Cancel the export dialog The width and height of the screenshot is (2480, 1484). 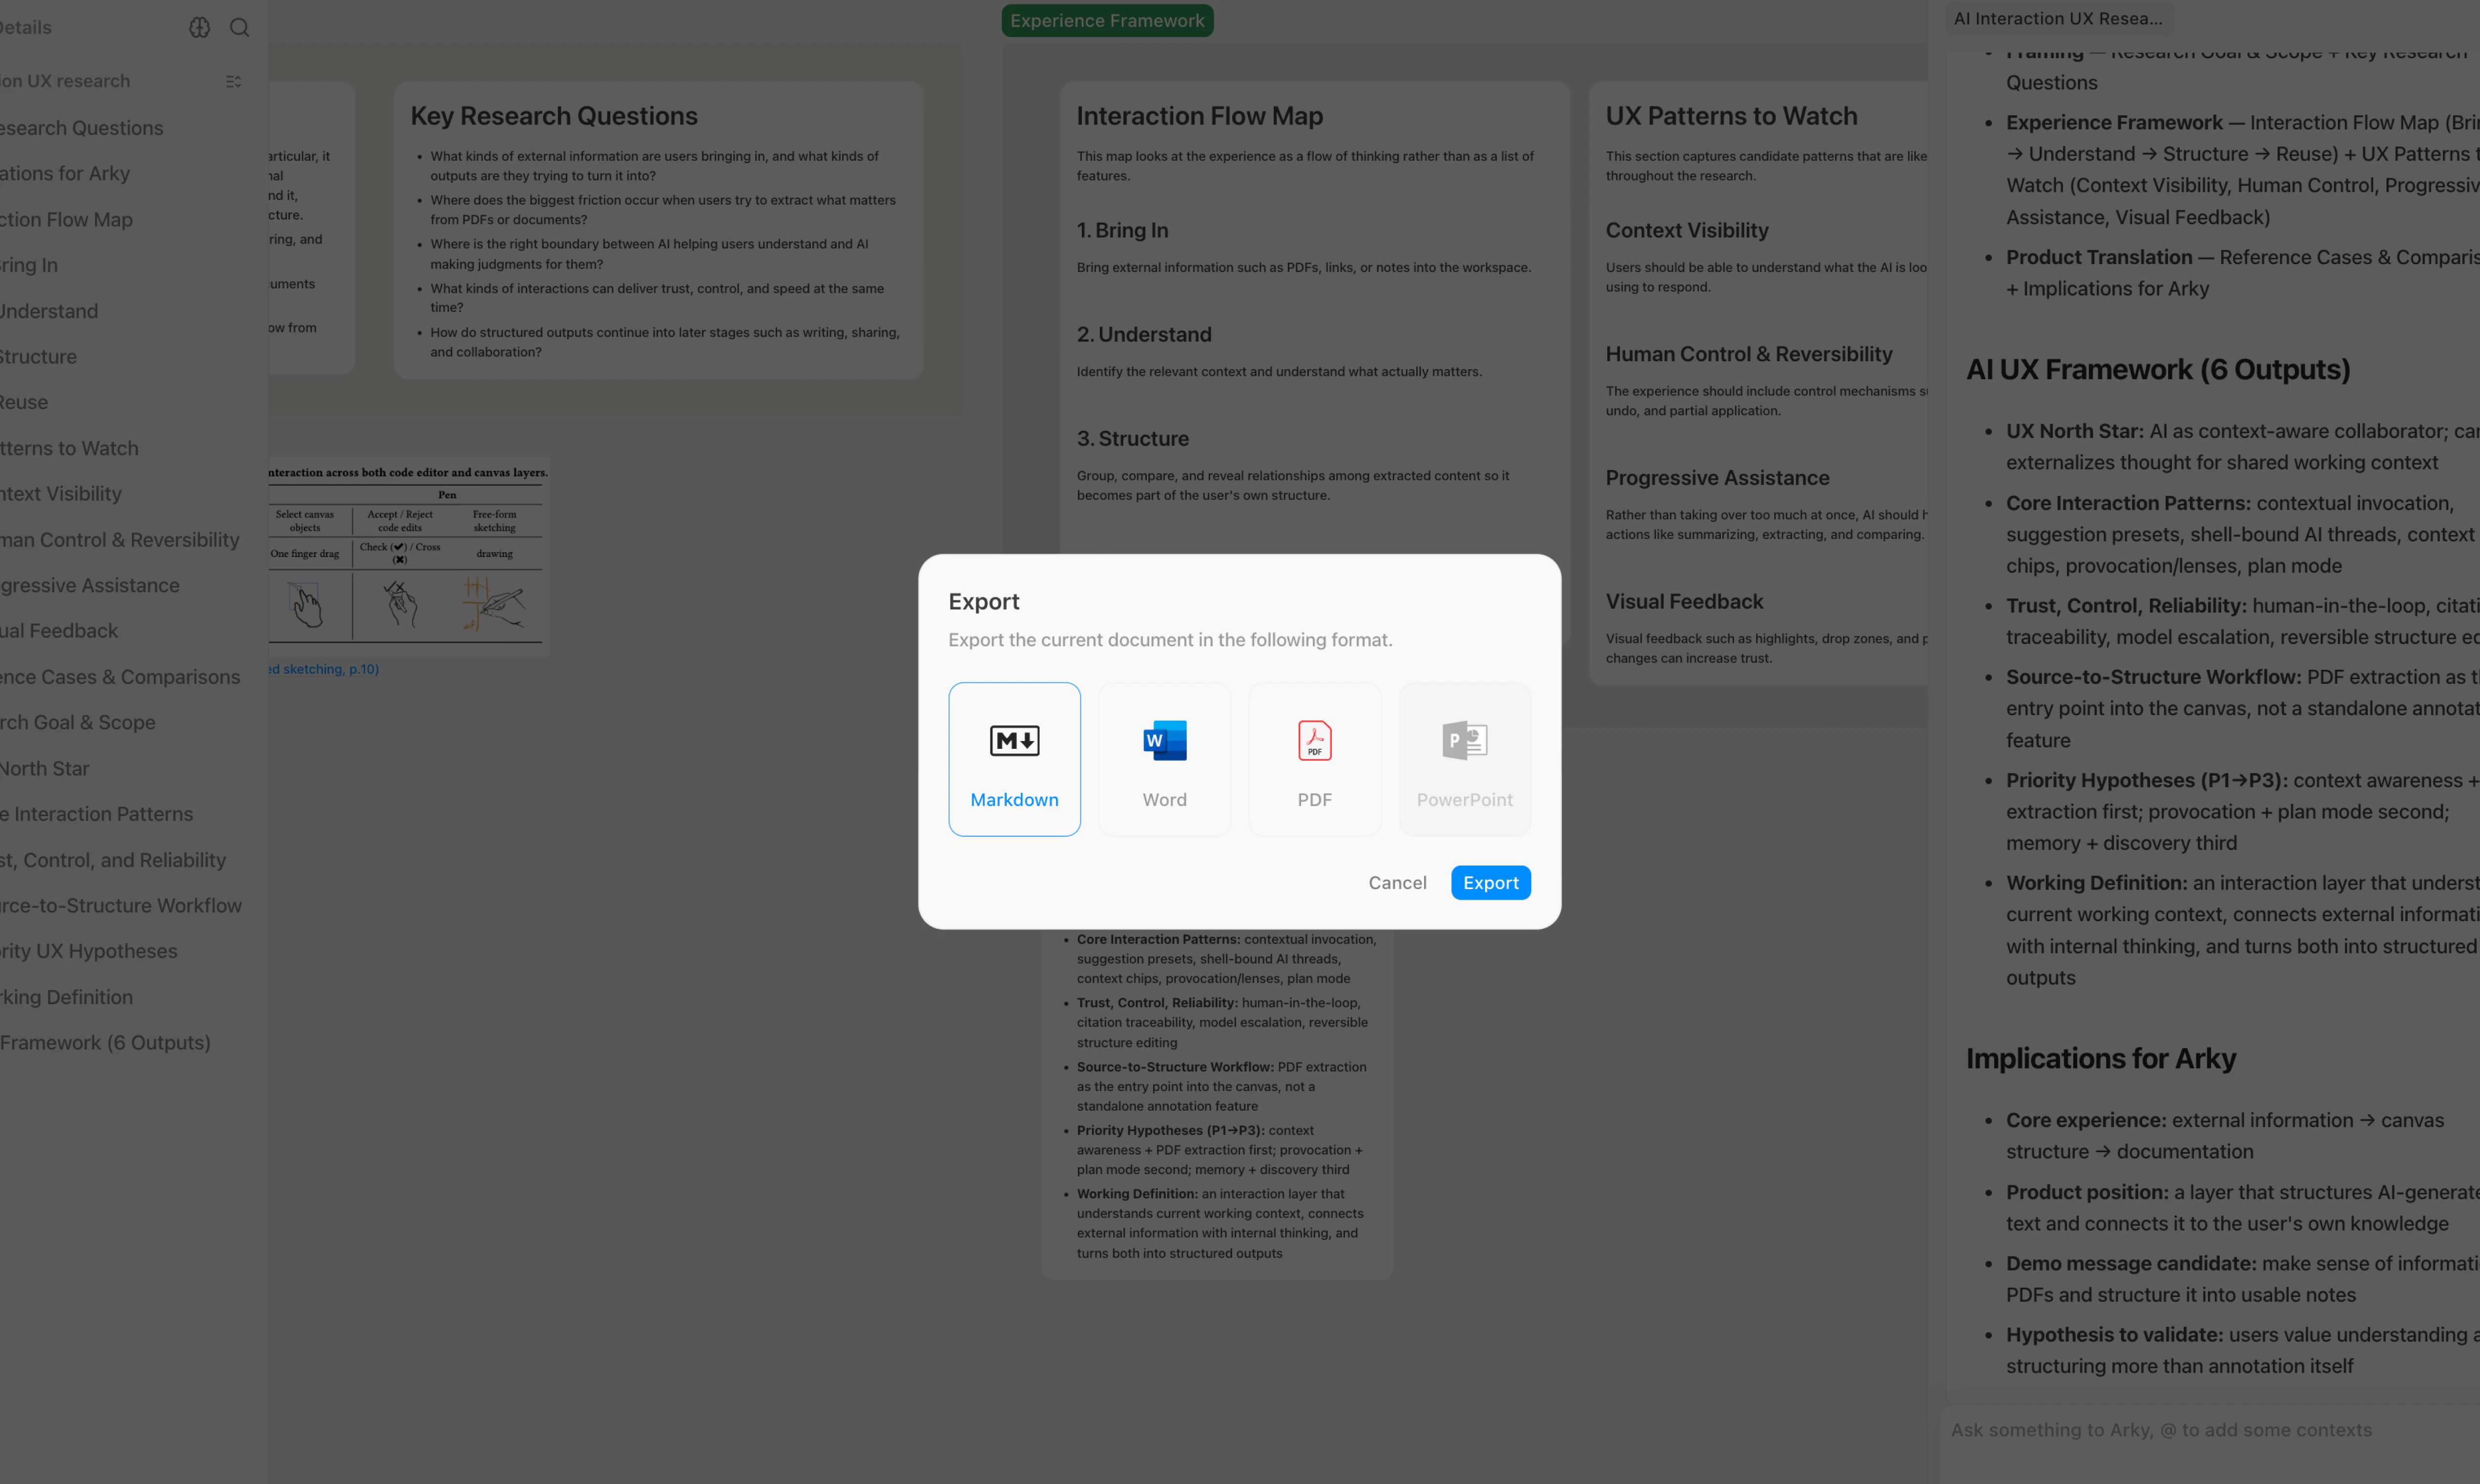pyautogui.click(x=1397, y=882)
